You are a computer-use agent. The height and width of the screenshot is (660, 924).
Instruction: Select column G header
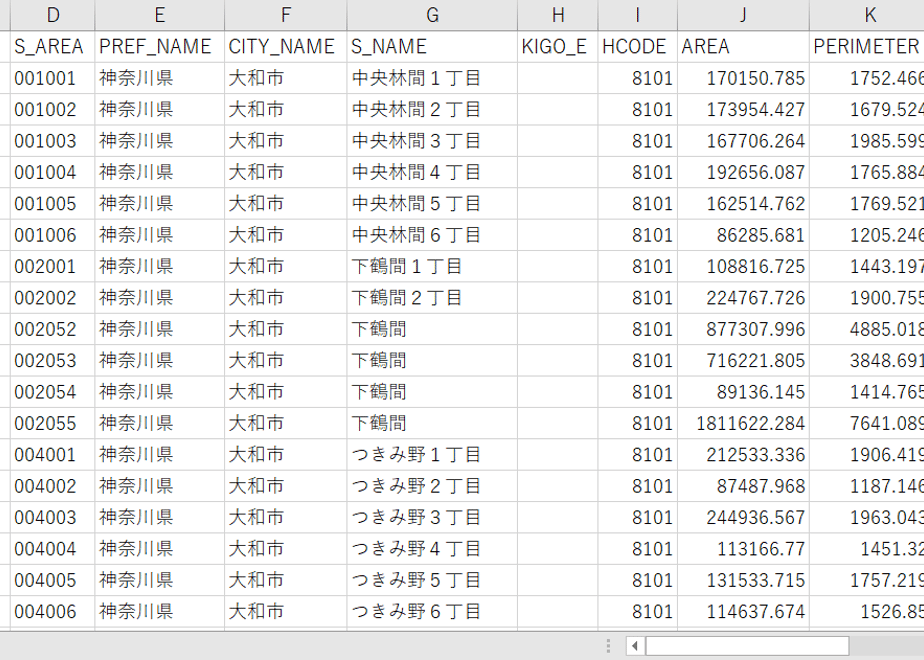pyautogui.click(x=432, y=15)
